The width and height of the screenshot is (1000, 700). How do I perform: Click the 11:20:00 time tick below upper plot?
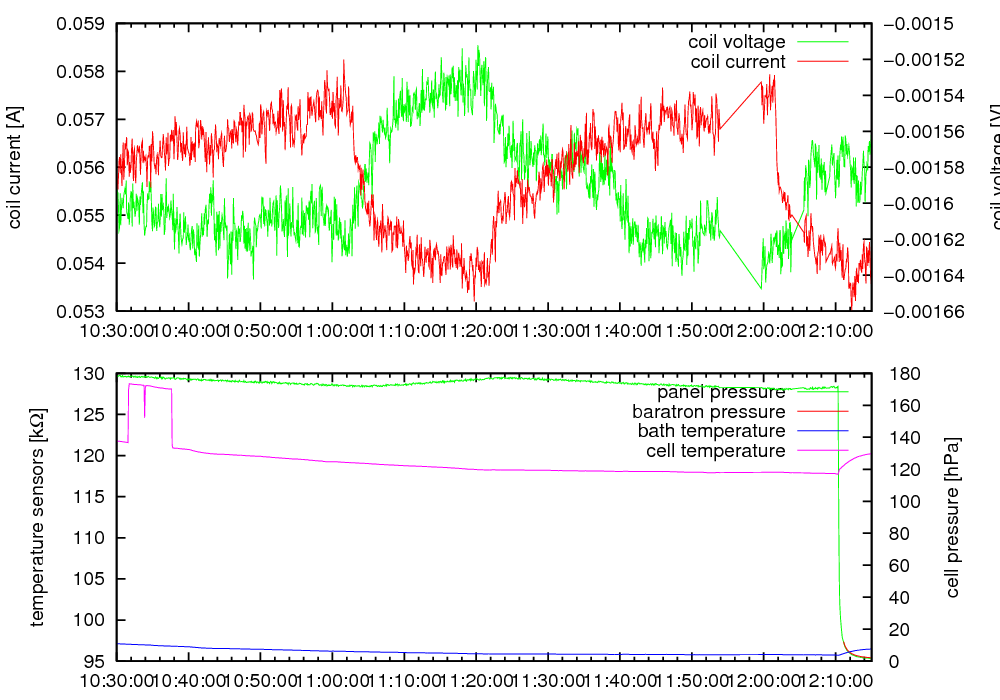(x=475, y=329)
